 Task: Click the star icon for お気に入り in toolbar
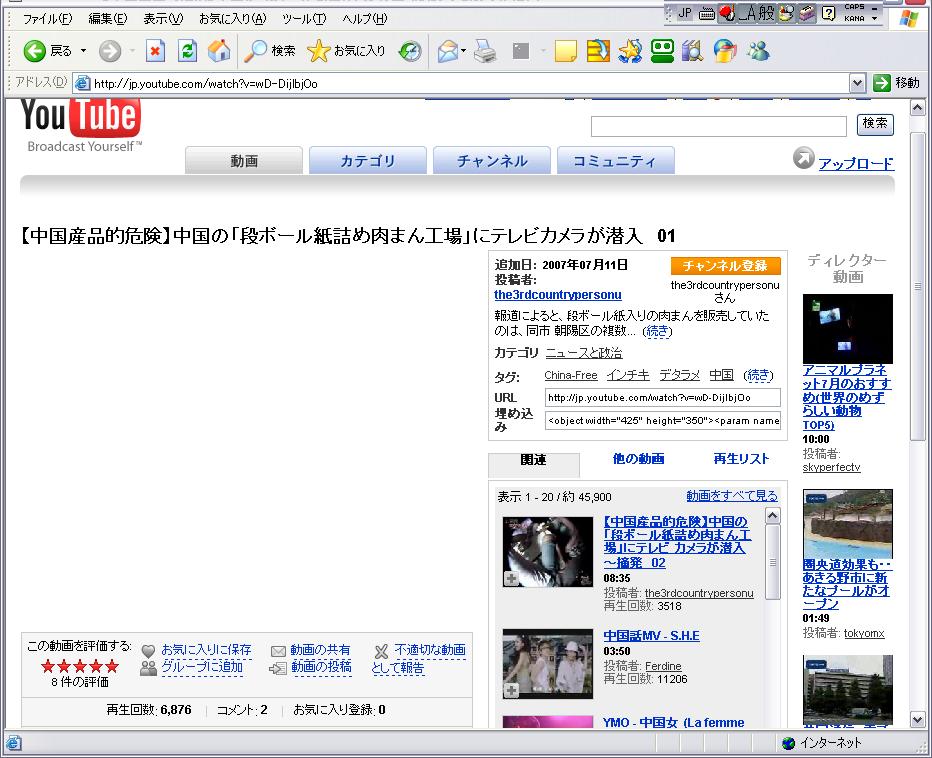click(x=318, y=51)
